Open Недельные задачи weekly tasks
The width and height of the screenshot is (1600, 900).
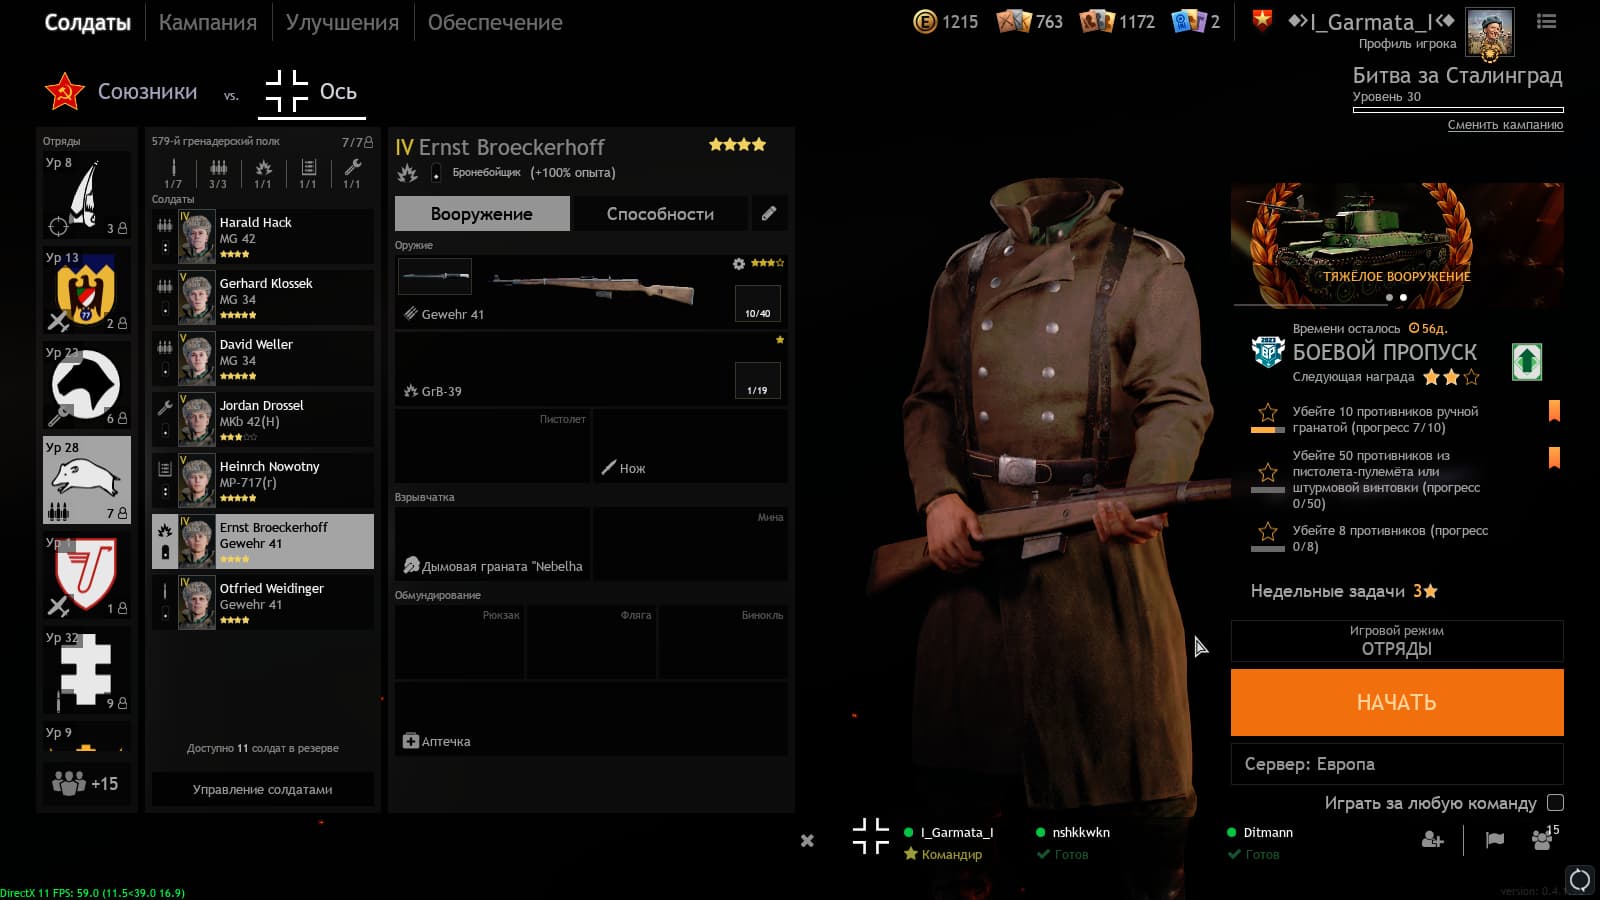1344,591
